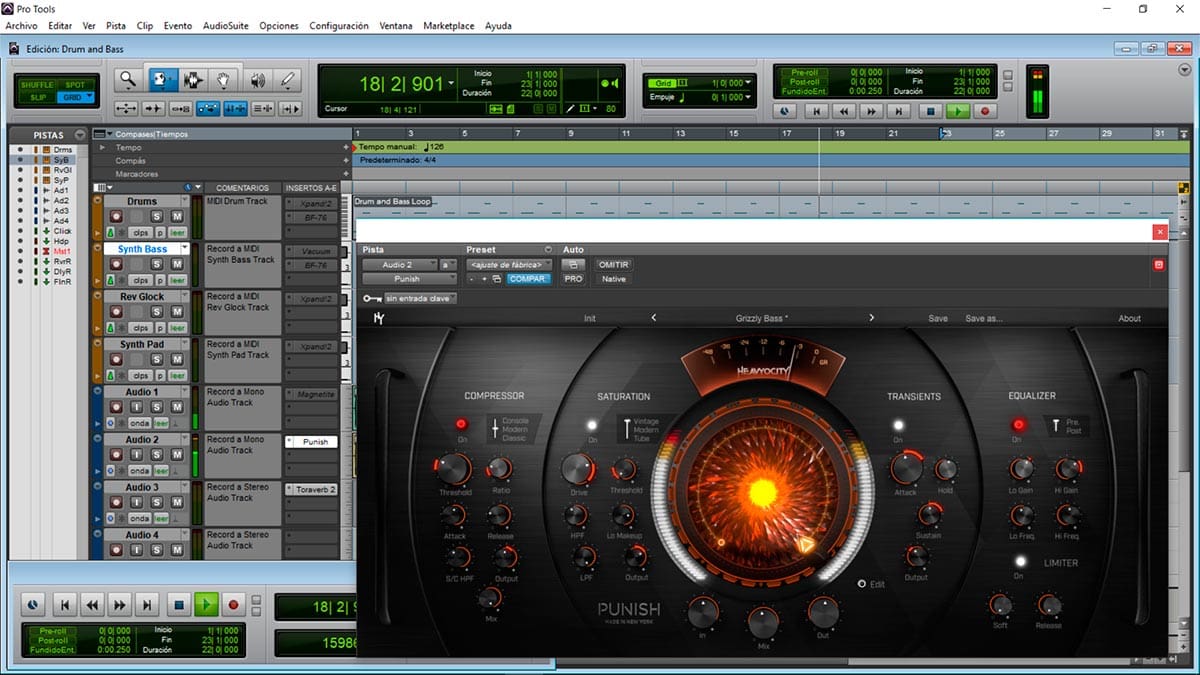Toggle Link Timeline and Edit Selection button

[x=235, y=108]
